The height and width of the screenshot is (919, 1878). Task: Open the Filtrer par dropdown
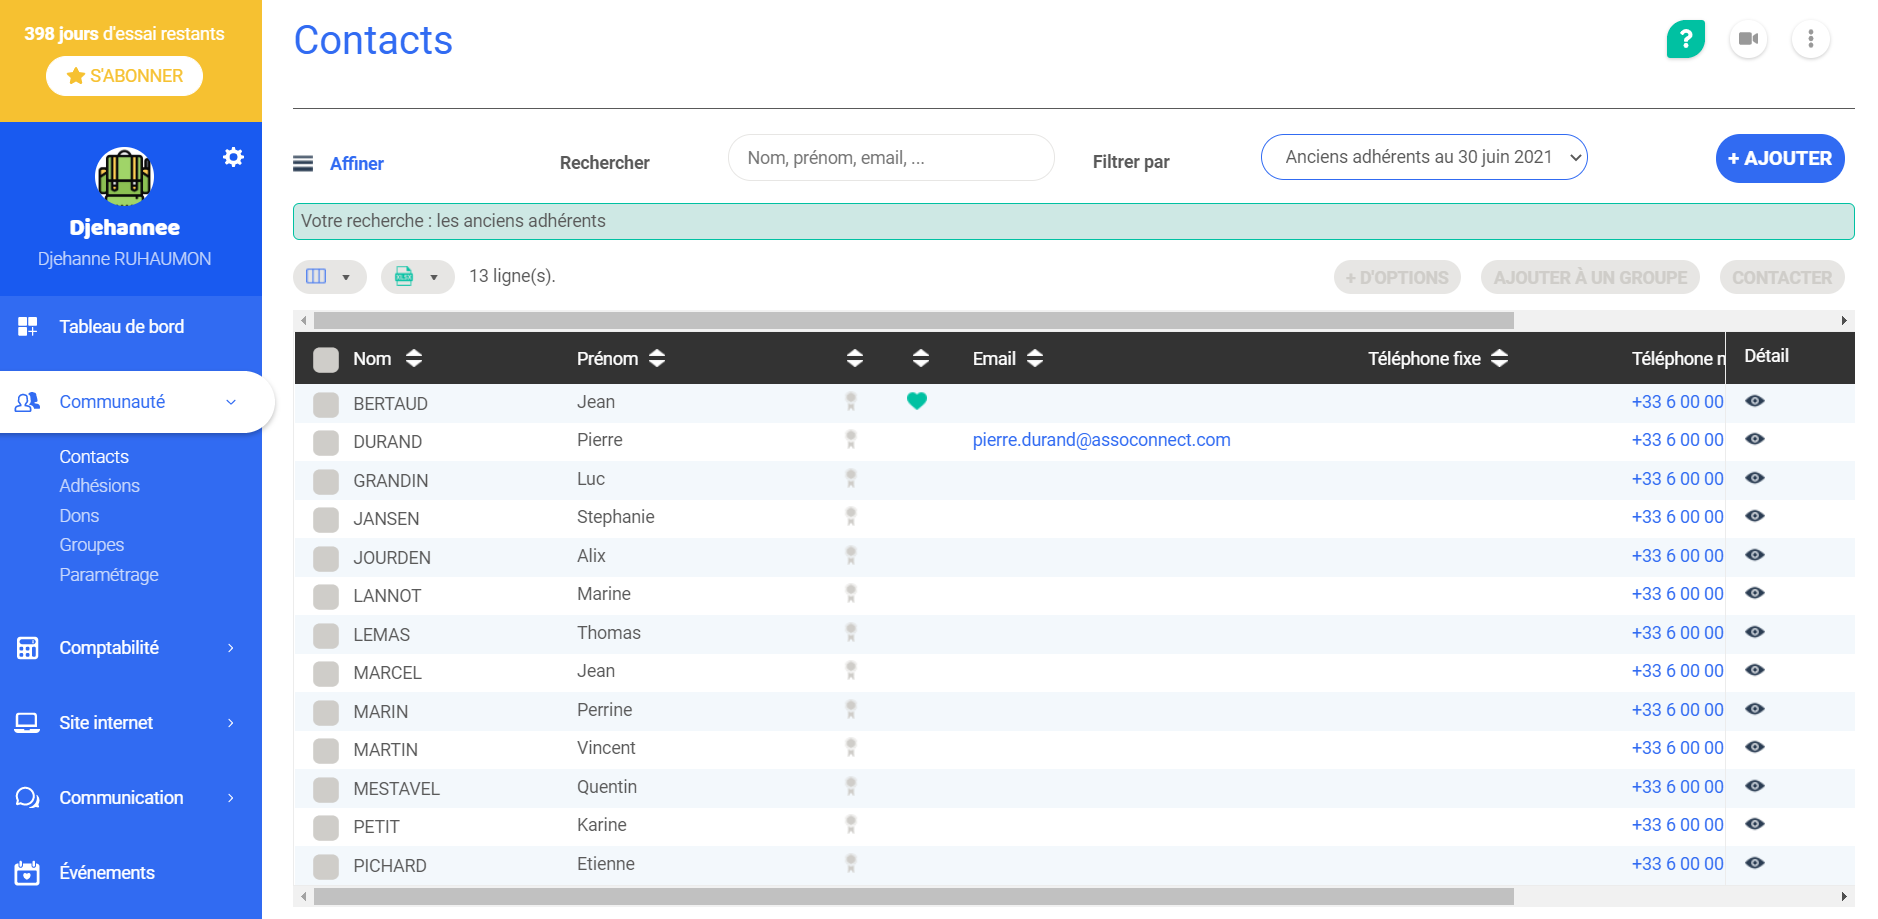point(1423,157)
